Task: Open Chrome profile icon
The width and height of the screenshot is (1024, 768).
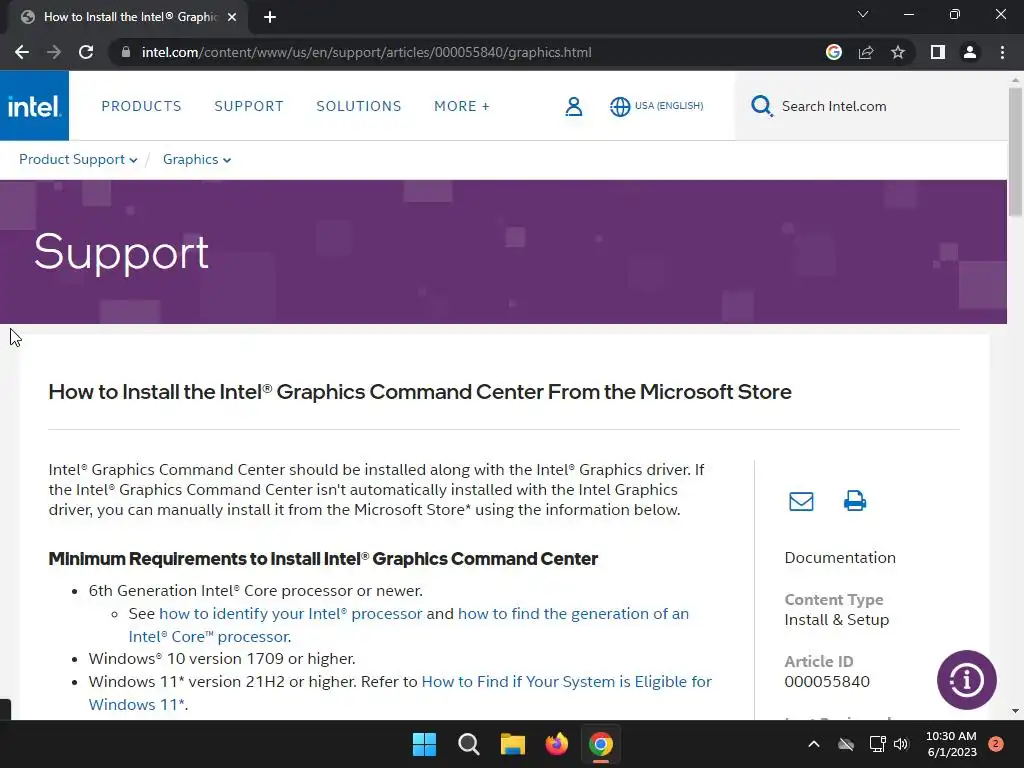Action: [x=970, y=52]
